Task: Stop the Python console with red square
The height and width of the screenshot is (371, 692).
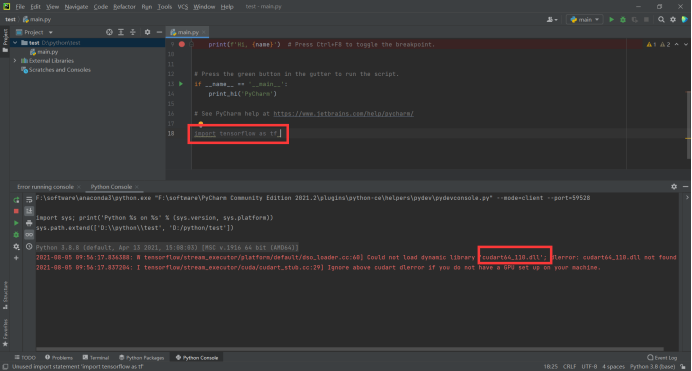Action: [x=16, y=211]
